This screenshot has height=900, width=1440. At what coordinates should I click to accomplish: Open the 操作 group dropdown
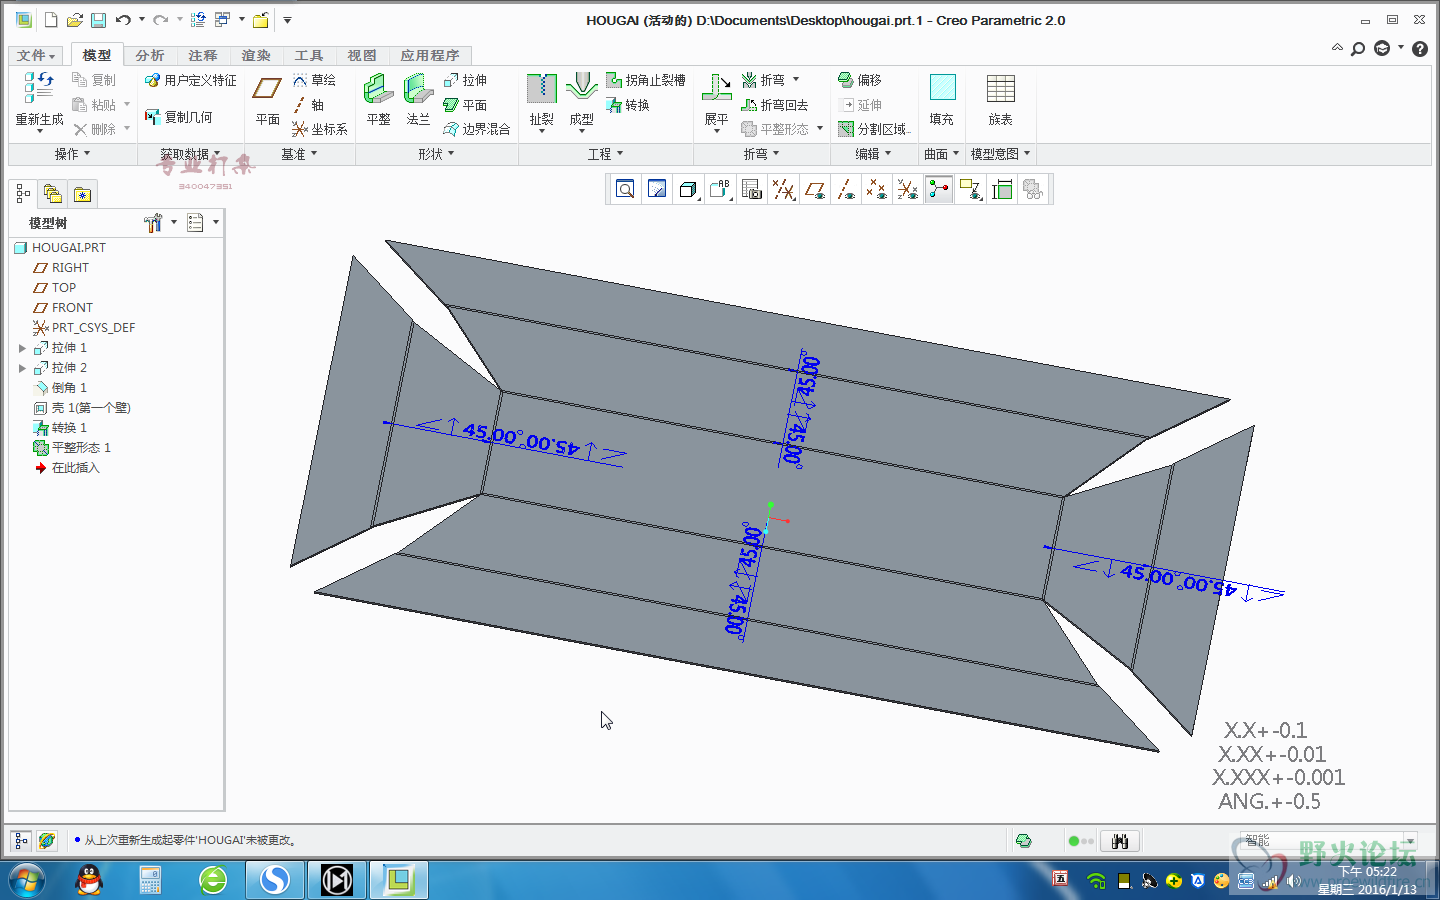[72, 154]
